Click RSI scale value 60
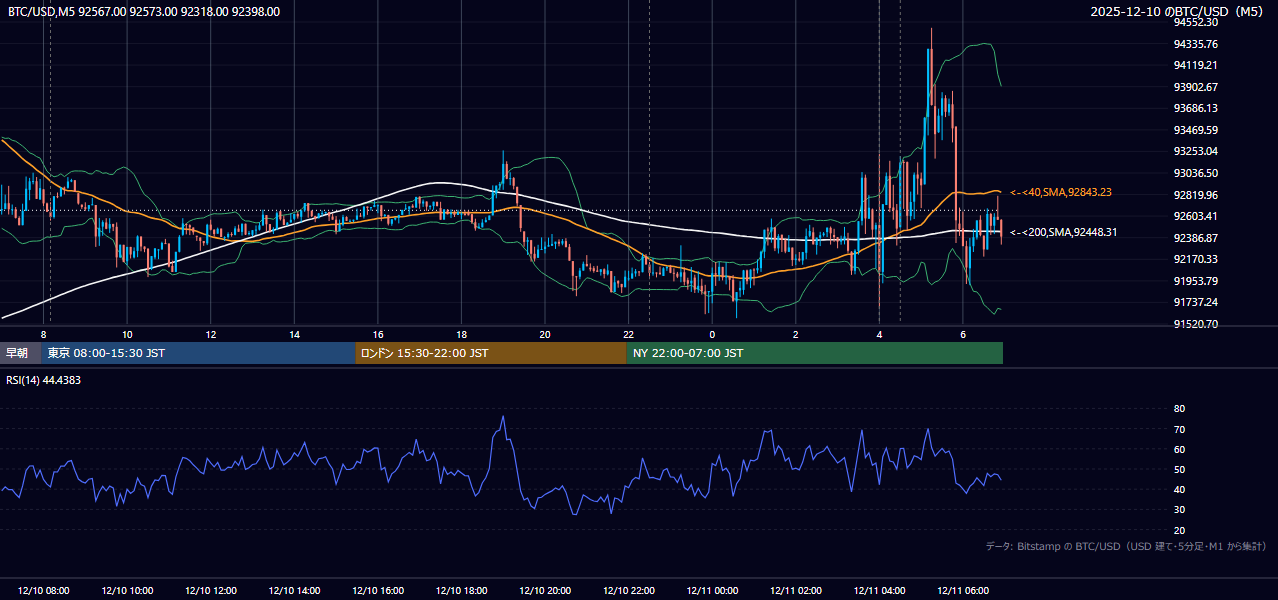Image resolution: width=1278 pixels, height=600 pixels. [1179, 449]
